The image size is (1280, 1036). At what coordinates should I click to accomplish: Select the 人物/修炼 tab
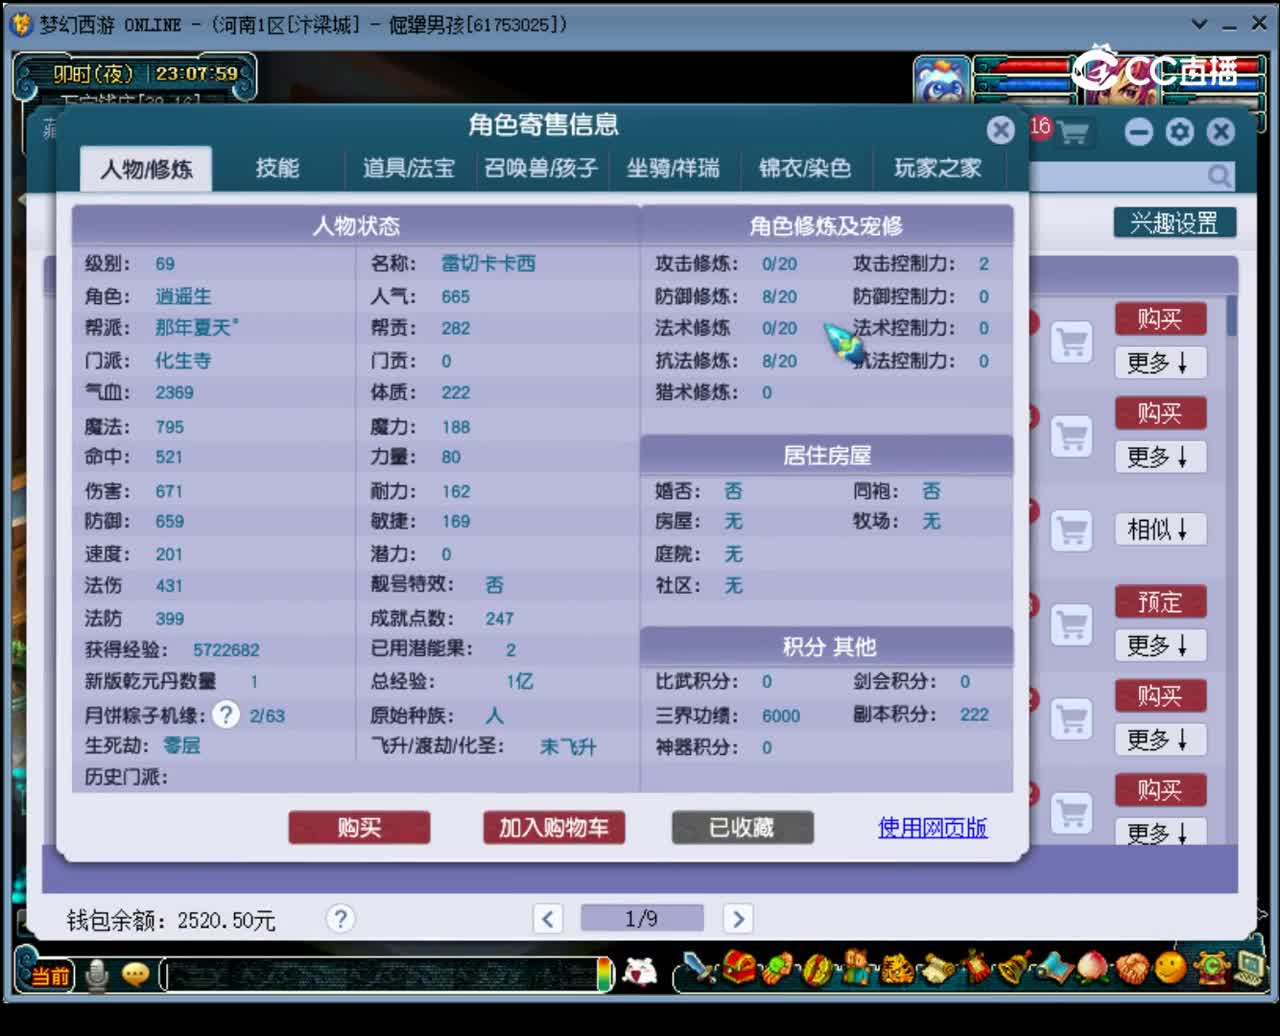click(x=146, y=169)
